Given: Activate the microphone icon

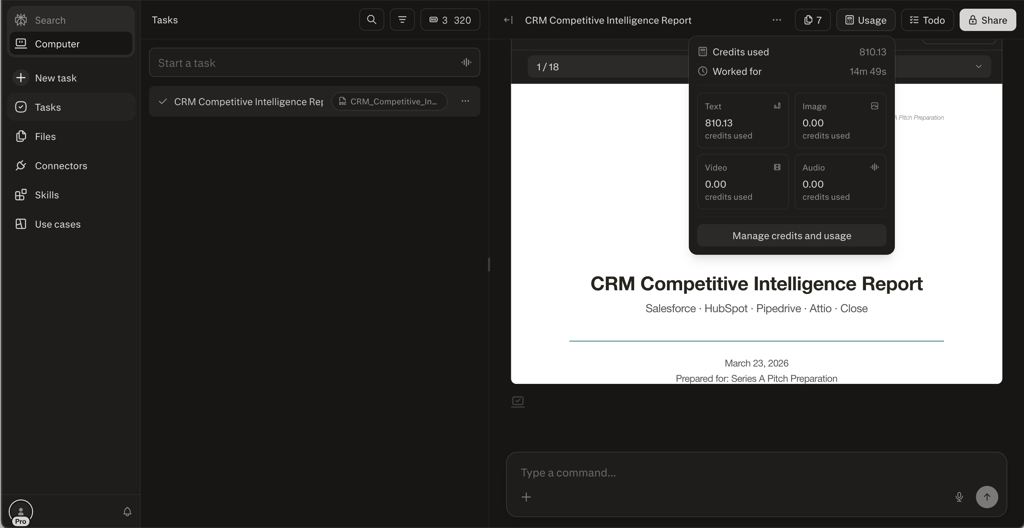Looking at the screenshot, I should (959, 497).
